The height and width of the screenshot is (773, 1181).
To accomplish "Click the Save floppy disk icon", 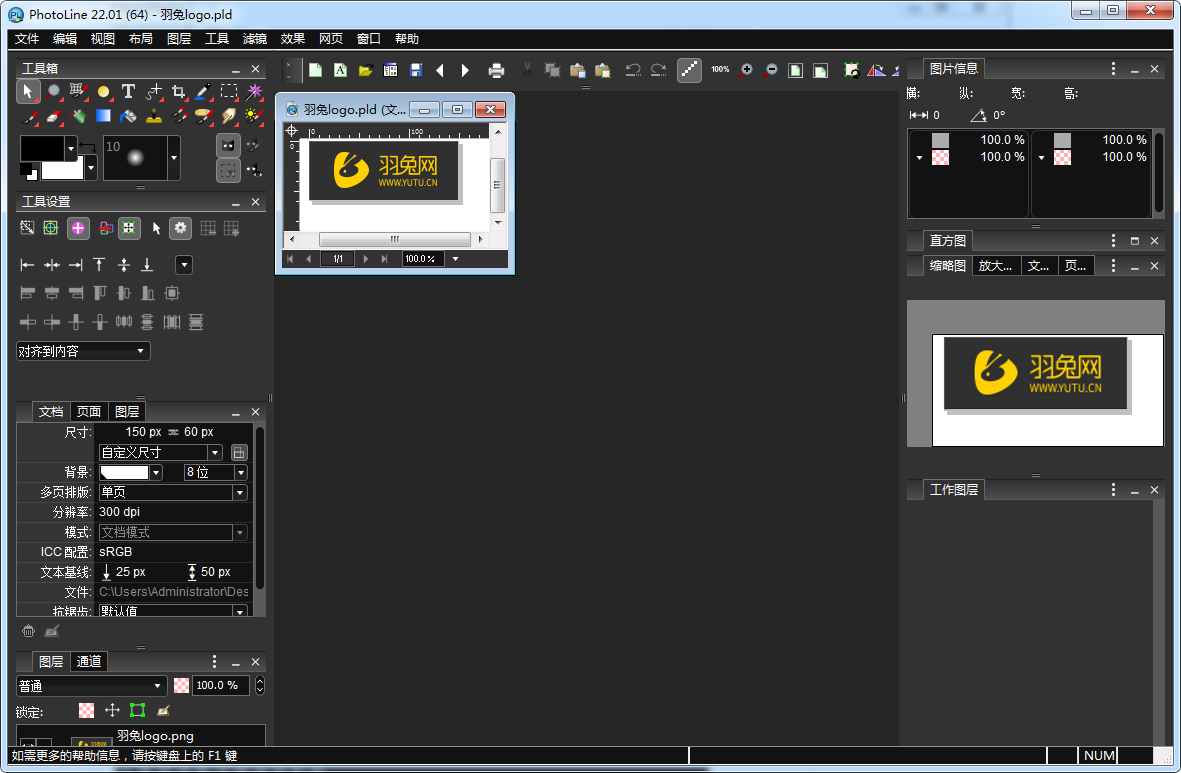I will pos(415,70).
